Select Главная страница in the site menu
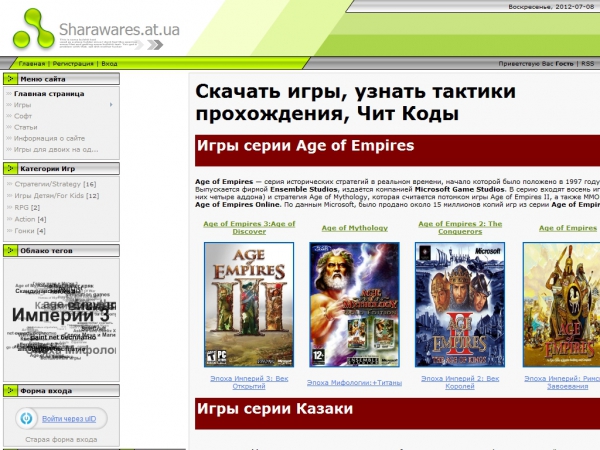The height and width of the screenshot is (450, 600). [49, 93]
